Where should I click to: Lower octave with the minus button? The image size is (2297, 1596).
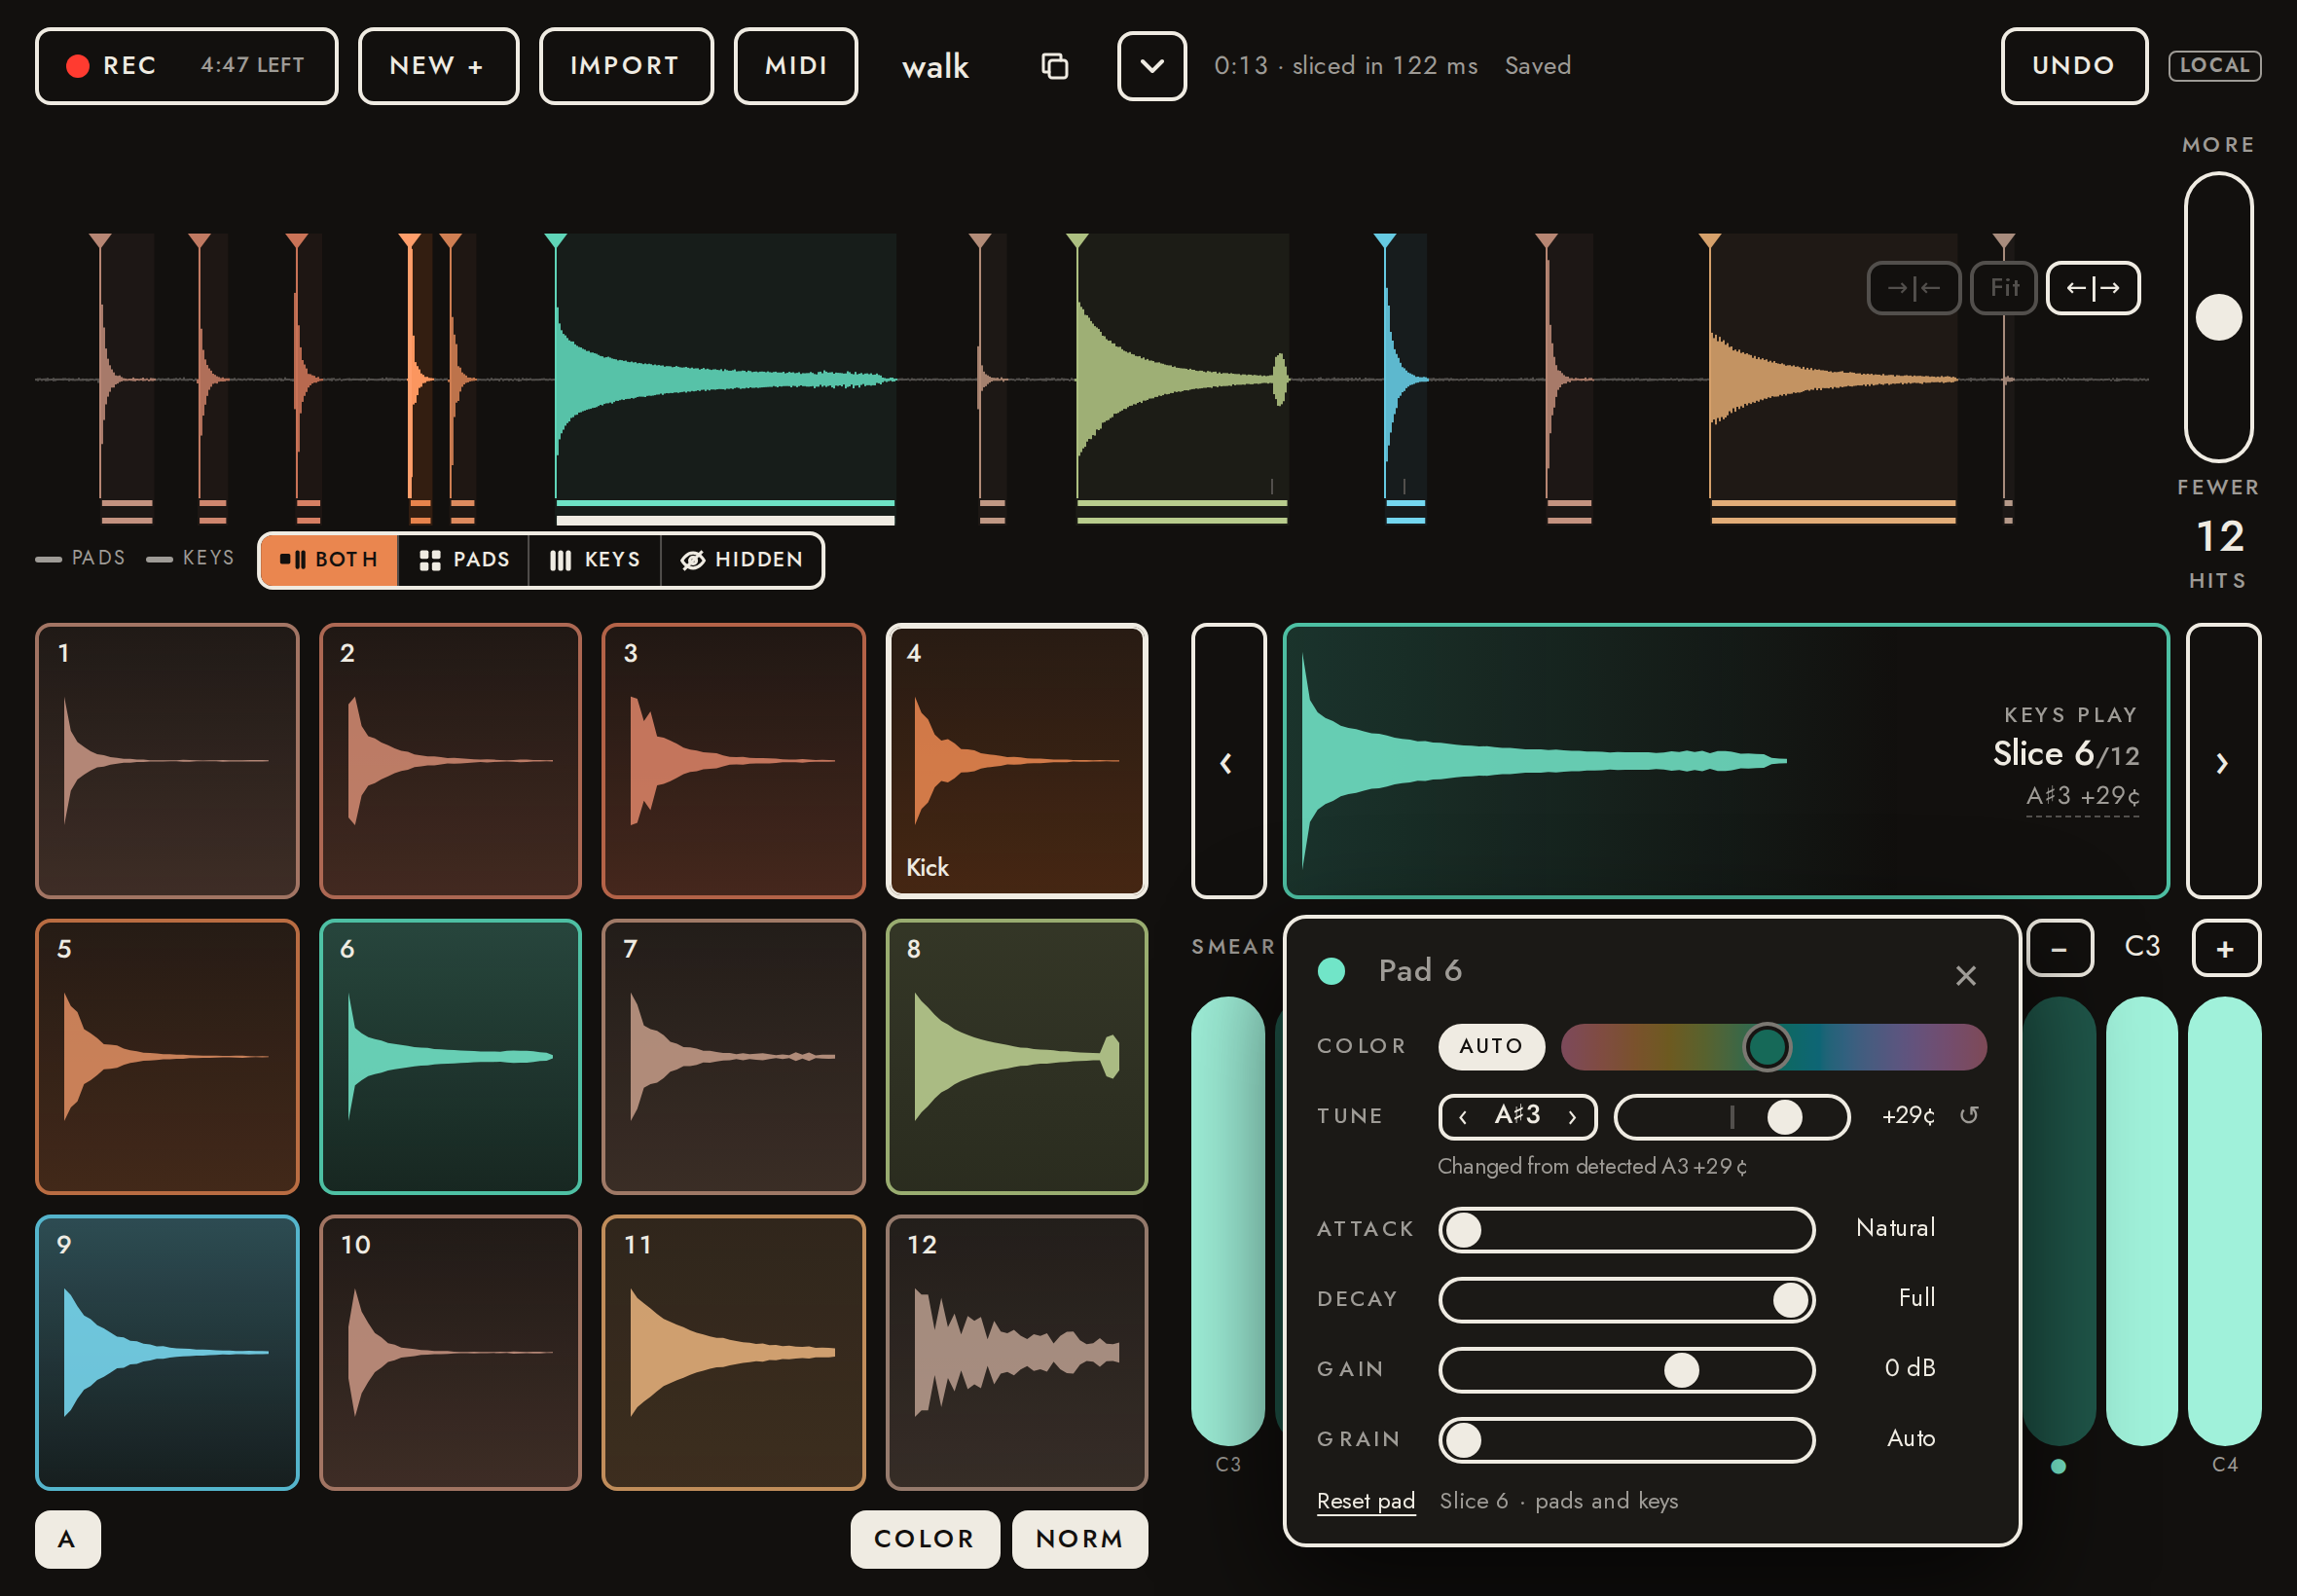click(x=2060, y=948)
